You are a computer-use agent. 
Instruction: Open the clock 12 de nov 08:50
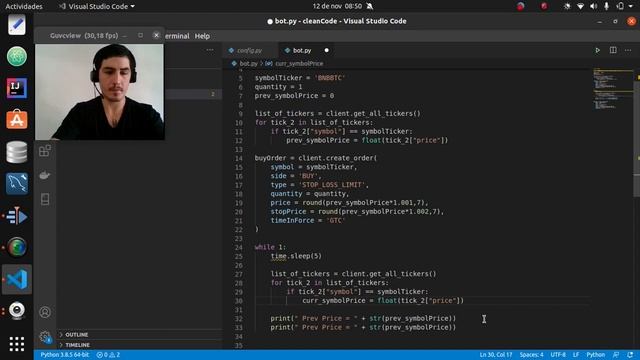coord(337,6)
